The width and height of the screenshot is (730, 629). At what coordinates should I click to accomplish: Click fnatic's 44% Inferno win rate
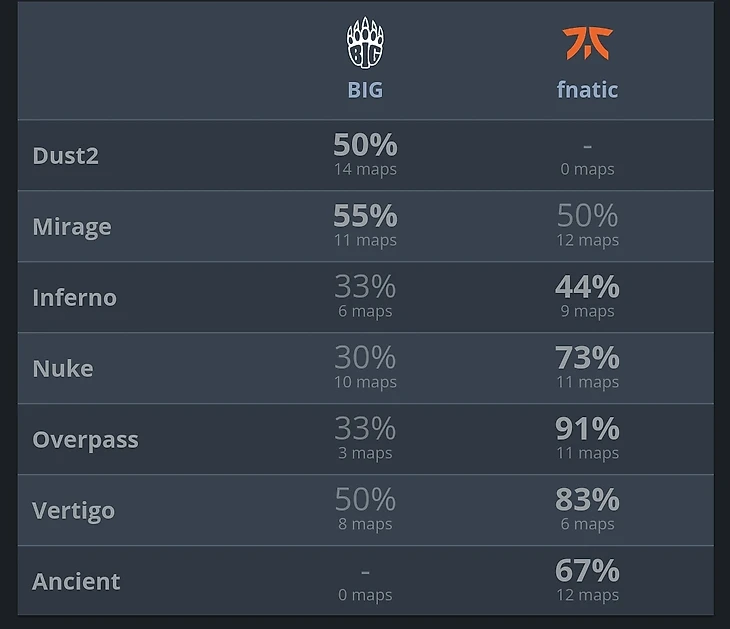[x=588, y=287]
